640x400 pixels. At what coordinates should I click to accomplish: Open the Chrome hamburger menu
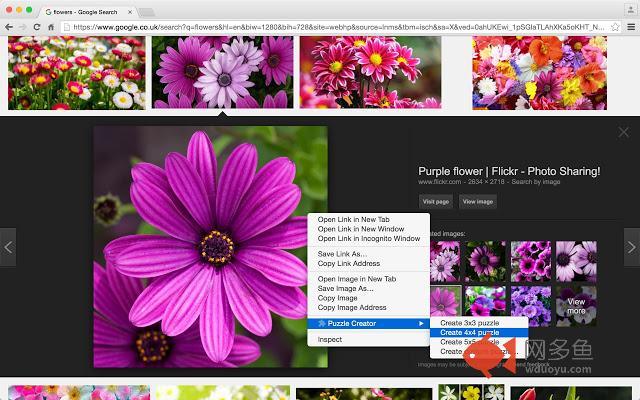[x=631, y=27]
